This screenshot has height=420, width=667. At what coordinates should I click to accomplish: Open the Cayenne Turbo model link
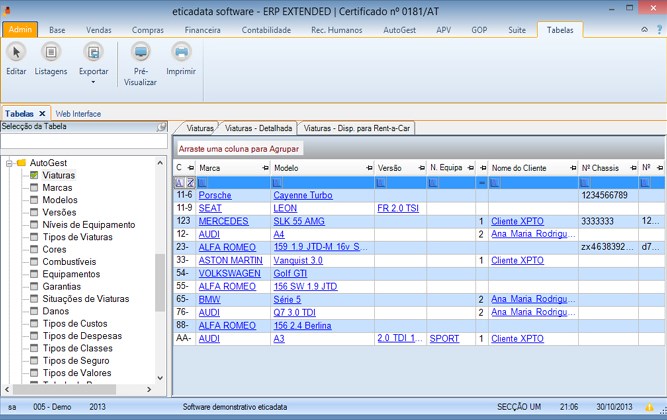pos(302,195)
